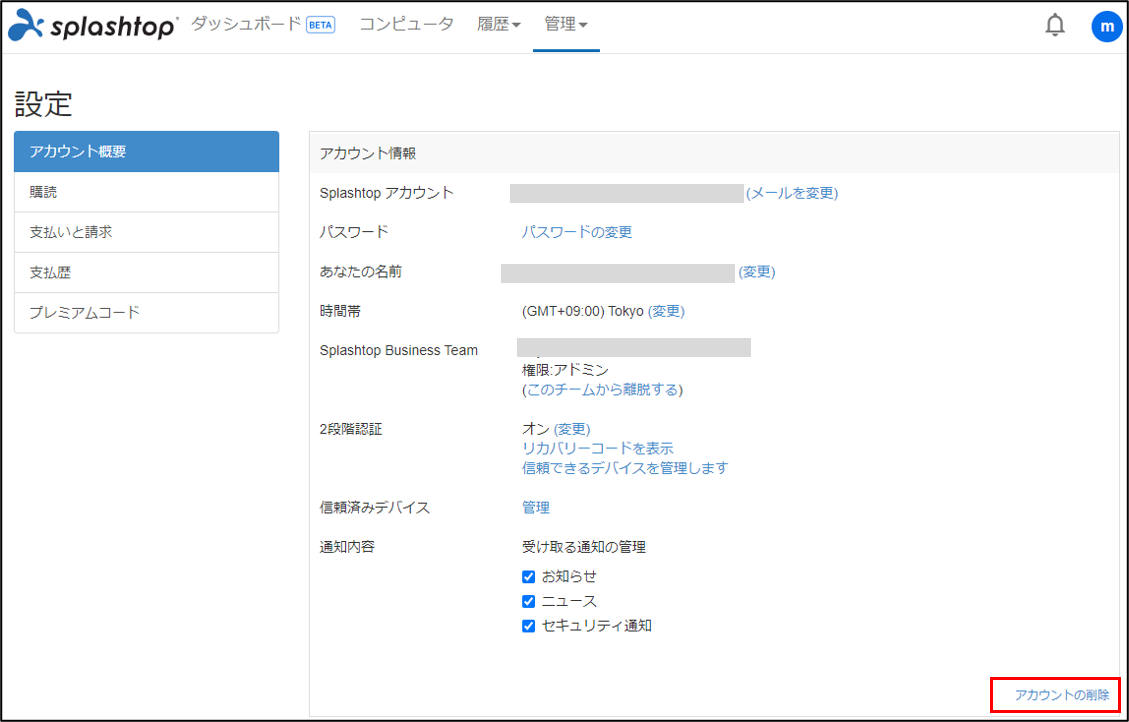The width and height of the screenshot is (1129, 722).
Task: Open the user avatar menu
Action: click(1107, 27)
